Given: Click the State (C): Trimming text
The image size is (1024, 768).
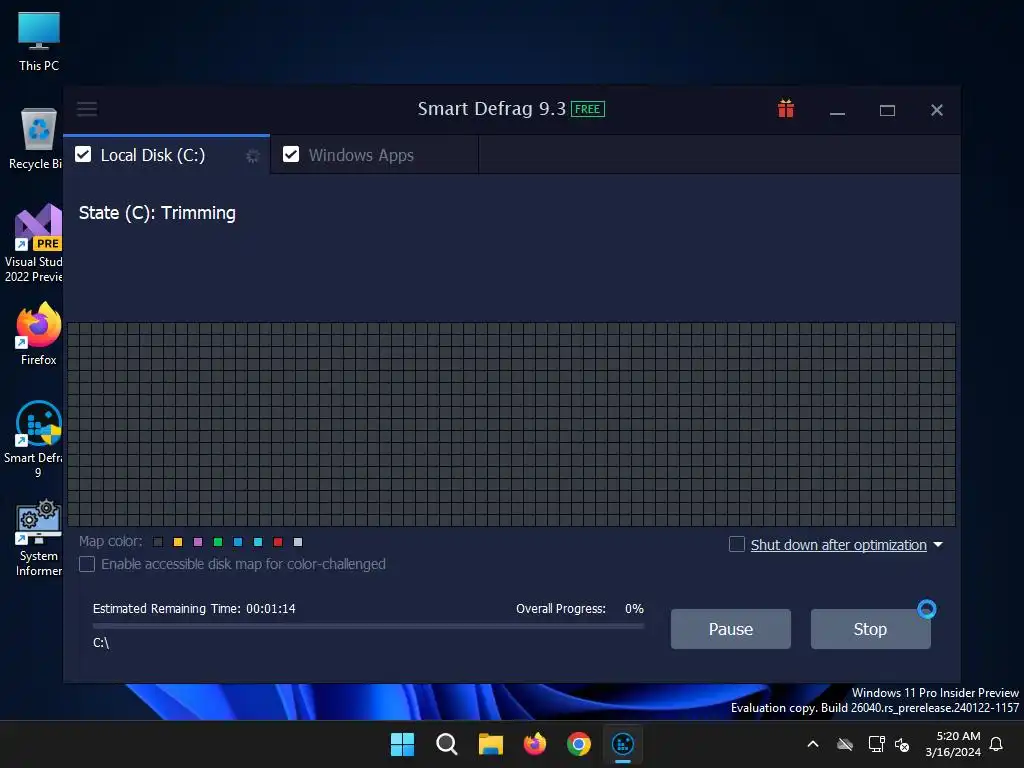Looking at the screenshot, I should coord(157,213).
